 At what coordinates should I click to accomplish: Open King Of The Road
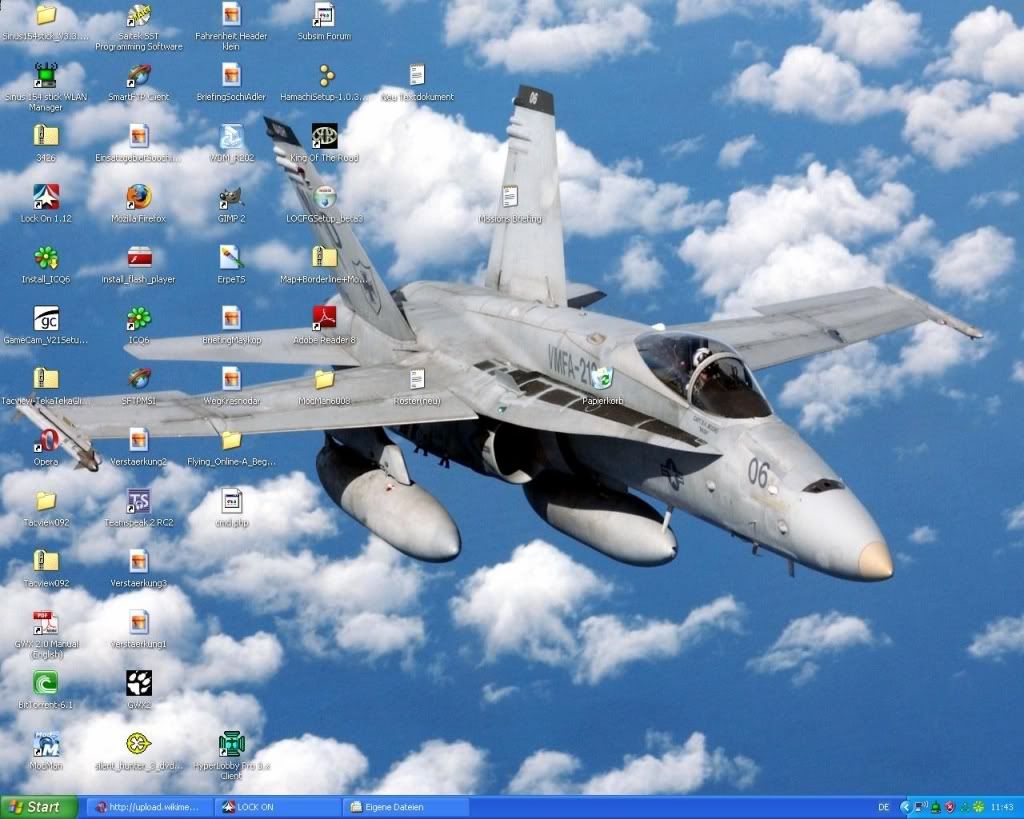(324, 136)
